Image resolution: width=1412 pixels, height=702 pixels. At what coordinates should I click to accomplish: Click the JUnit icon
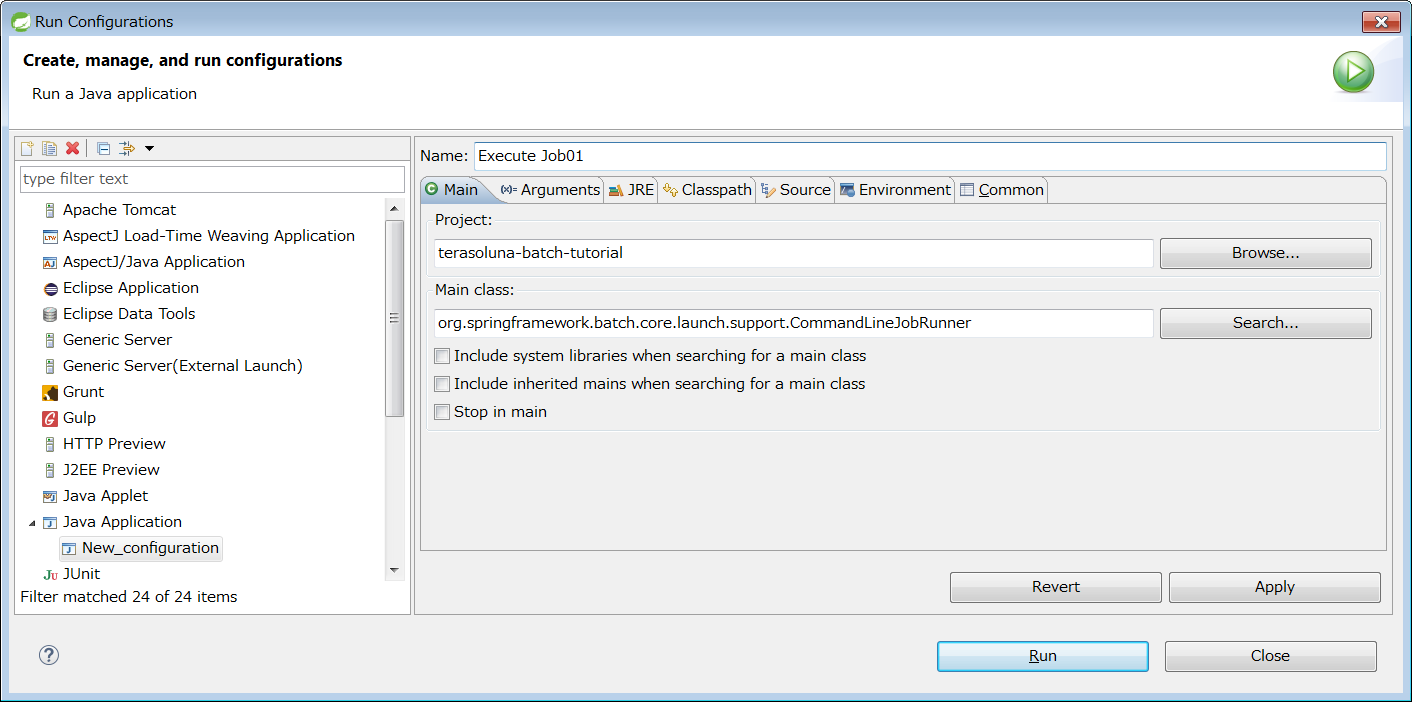(x=50, y=574)
